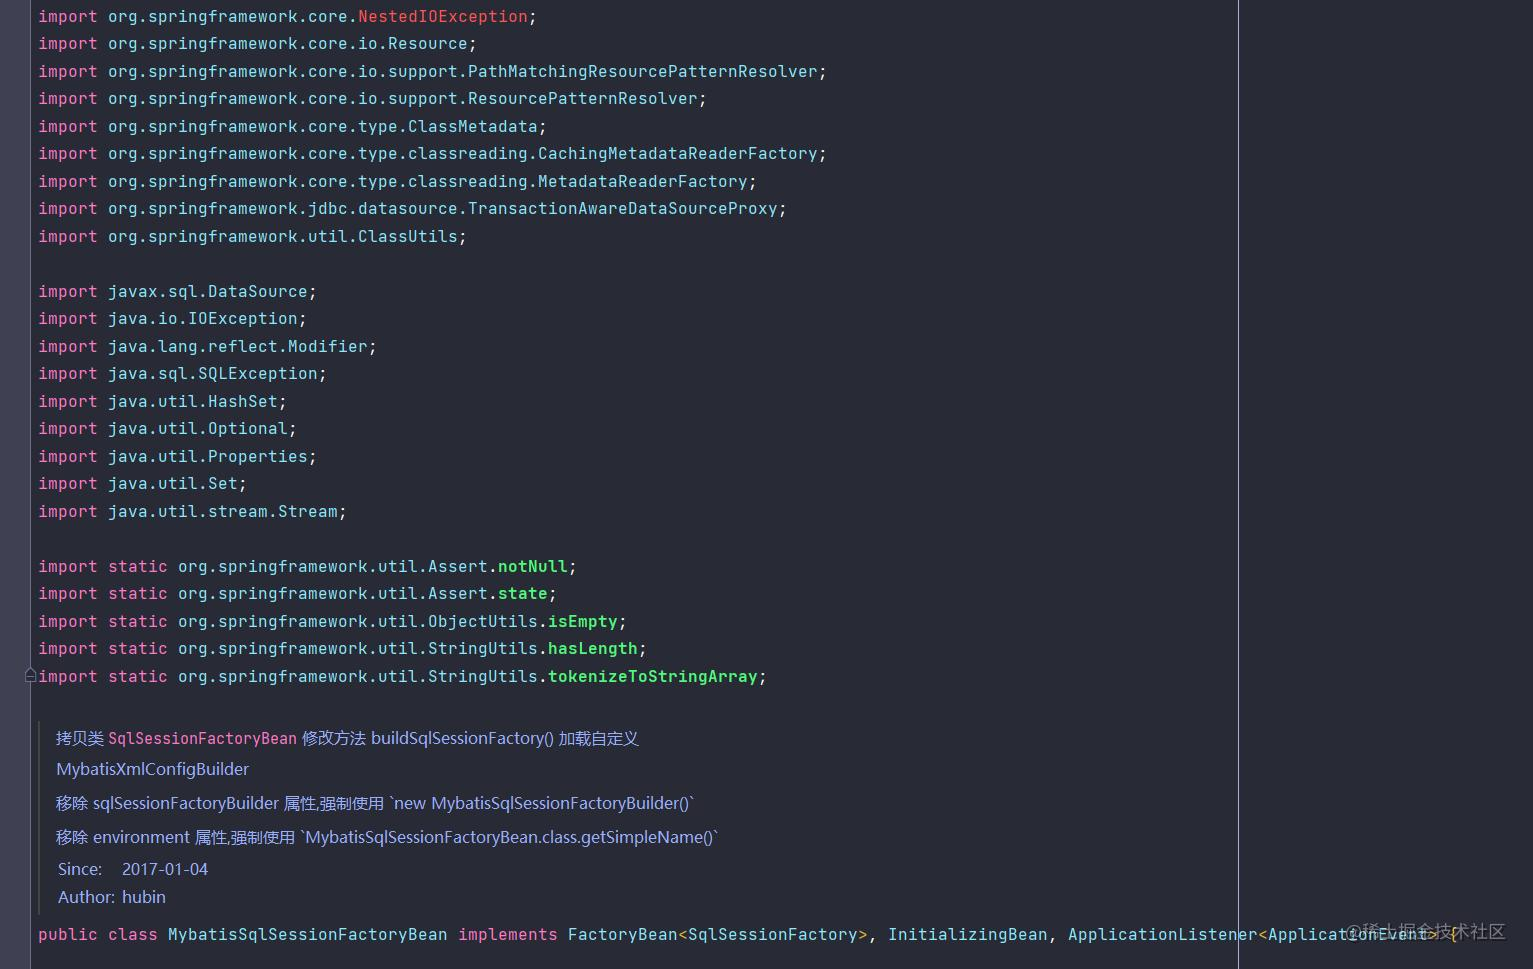
Task: Click the javax.sql.DataSource import
Action: pyautogui.click(x=177, y=292)
